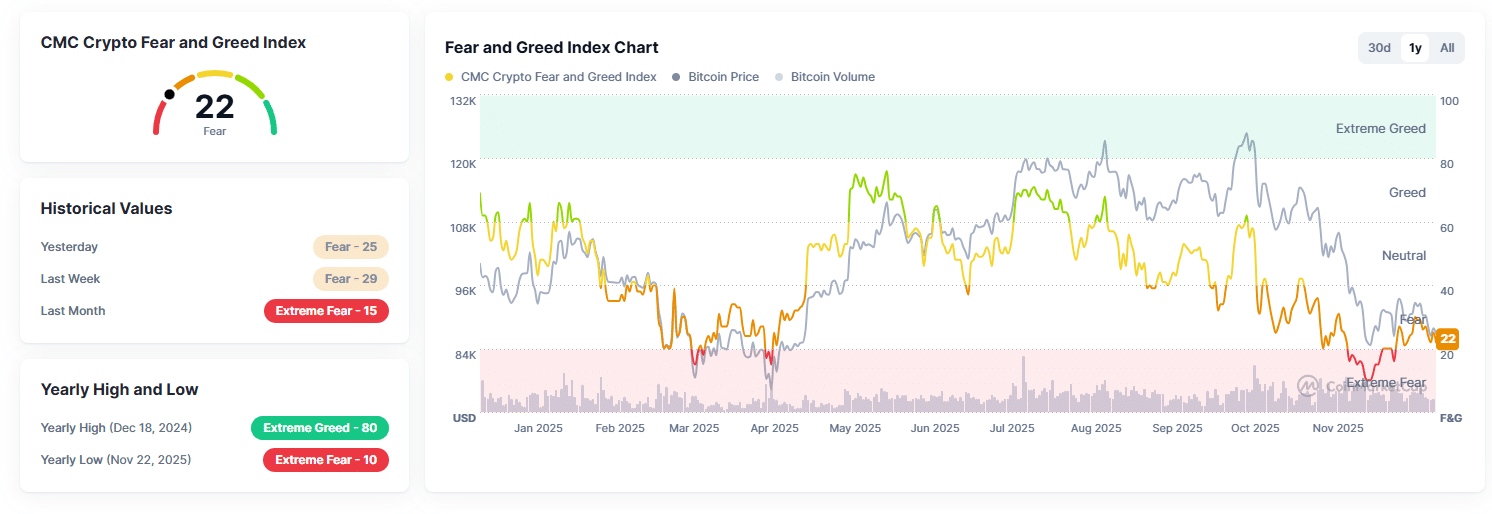Switch chart range to 30d
The height and width of the screenshot is (514, 1492).
pos(1379,48)
